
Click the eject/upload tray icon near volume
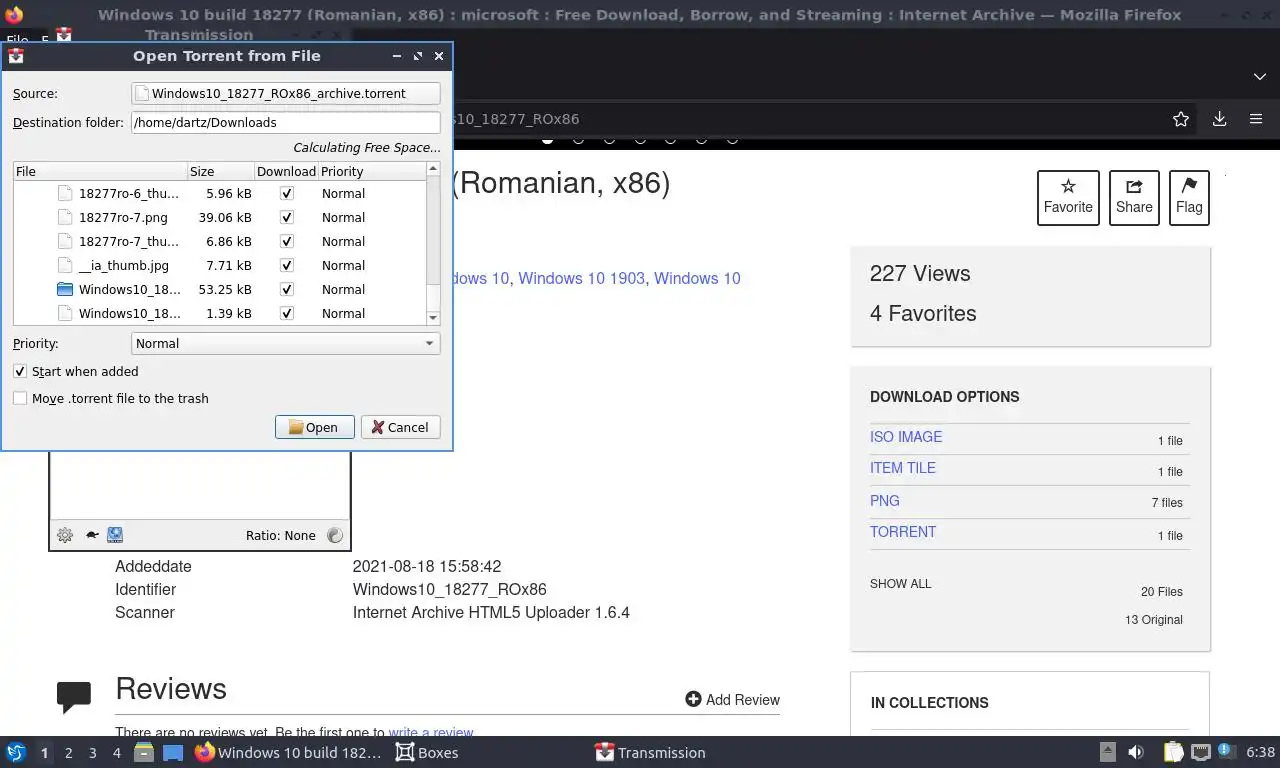pyautogui.click(x=1108, y=752)
